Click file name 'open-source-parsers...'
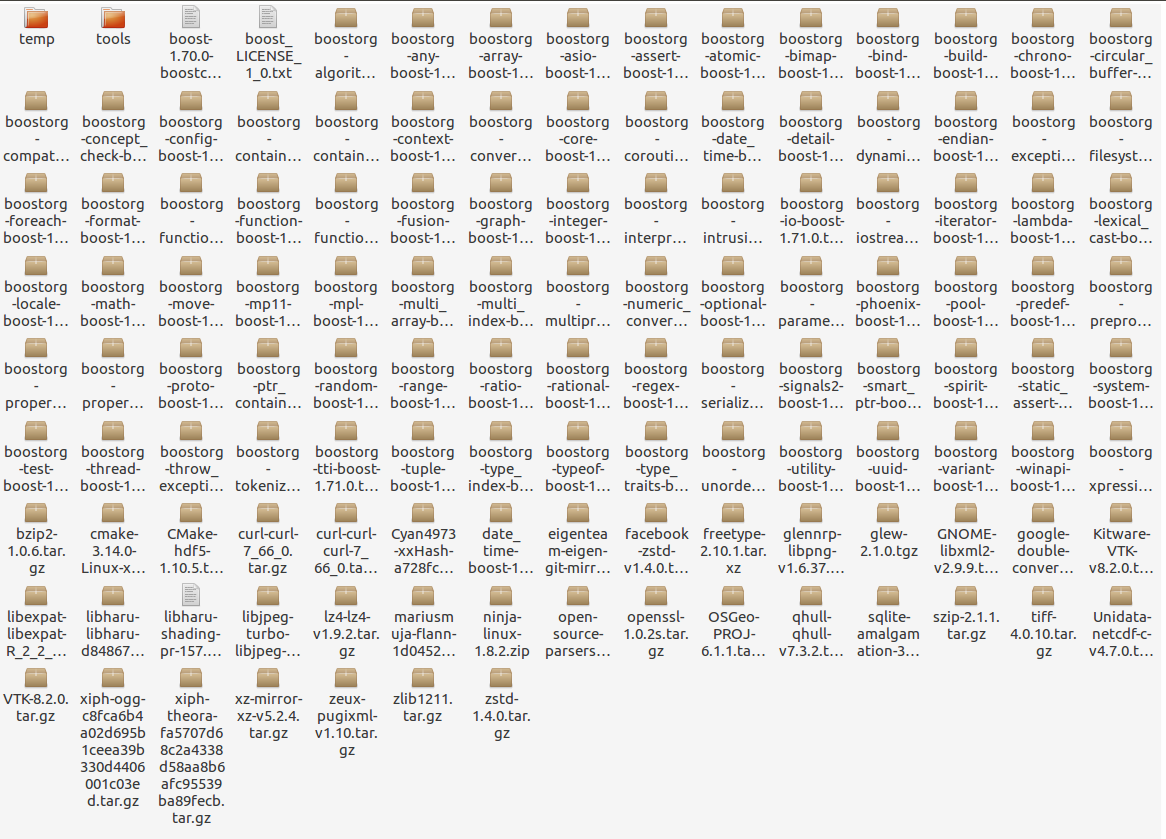Viewport: 1166px width, 839px height. pyautogui.click(x=578, y=634)
